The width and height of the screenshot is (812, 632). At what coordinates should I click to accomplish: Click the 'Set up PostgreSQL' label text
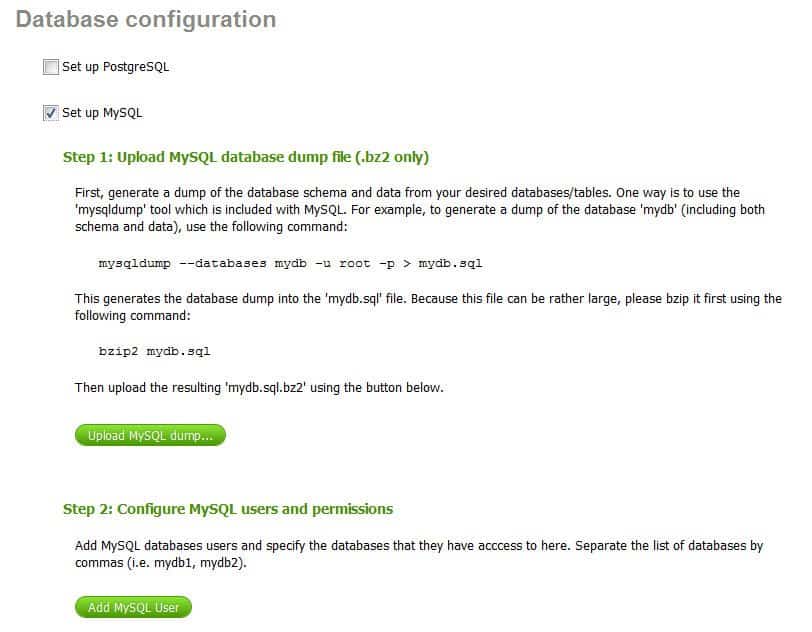[x=115, y=67]
